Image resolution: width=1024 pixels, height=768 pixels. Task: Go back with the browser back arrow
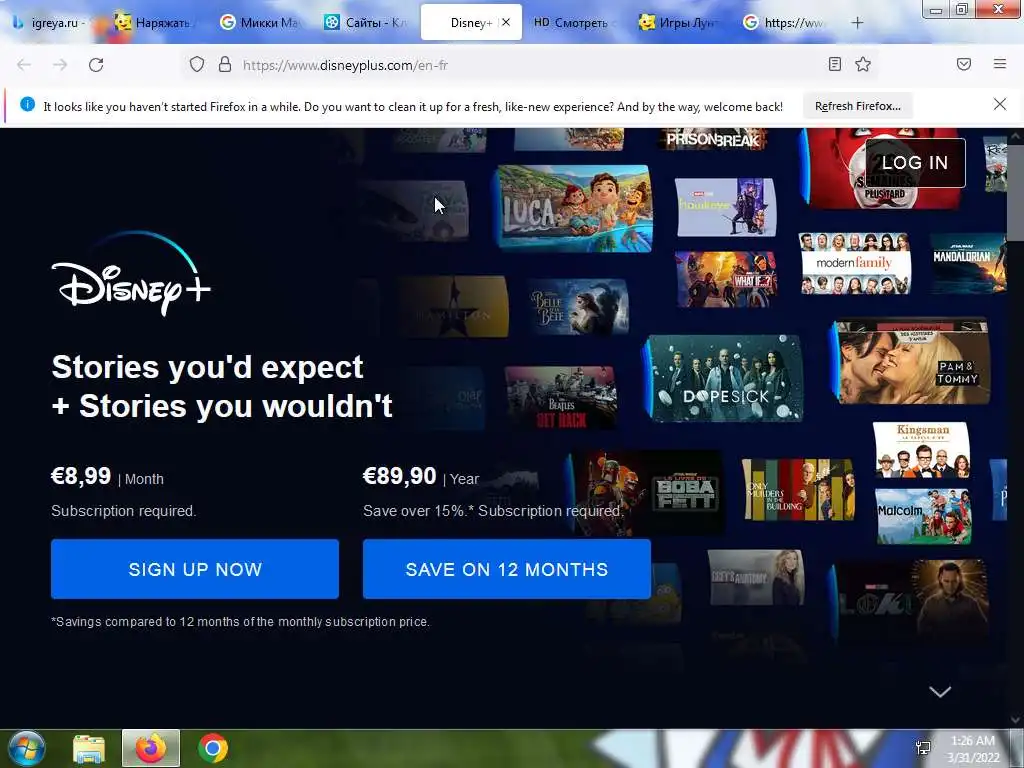[24, 65]
